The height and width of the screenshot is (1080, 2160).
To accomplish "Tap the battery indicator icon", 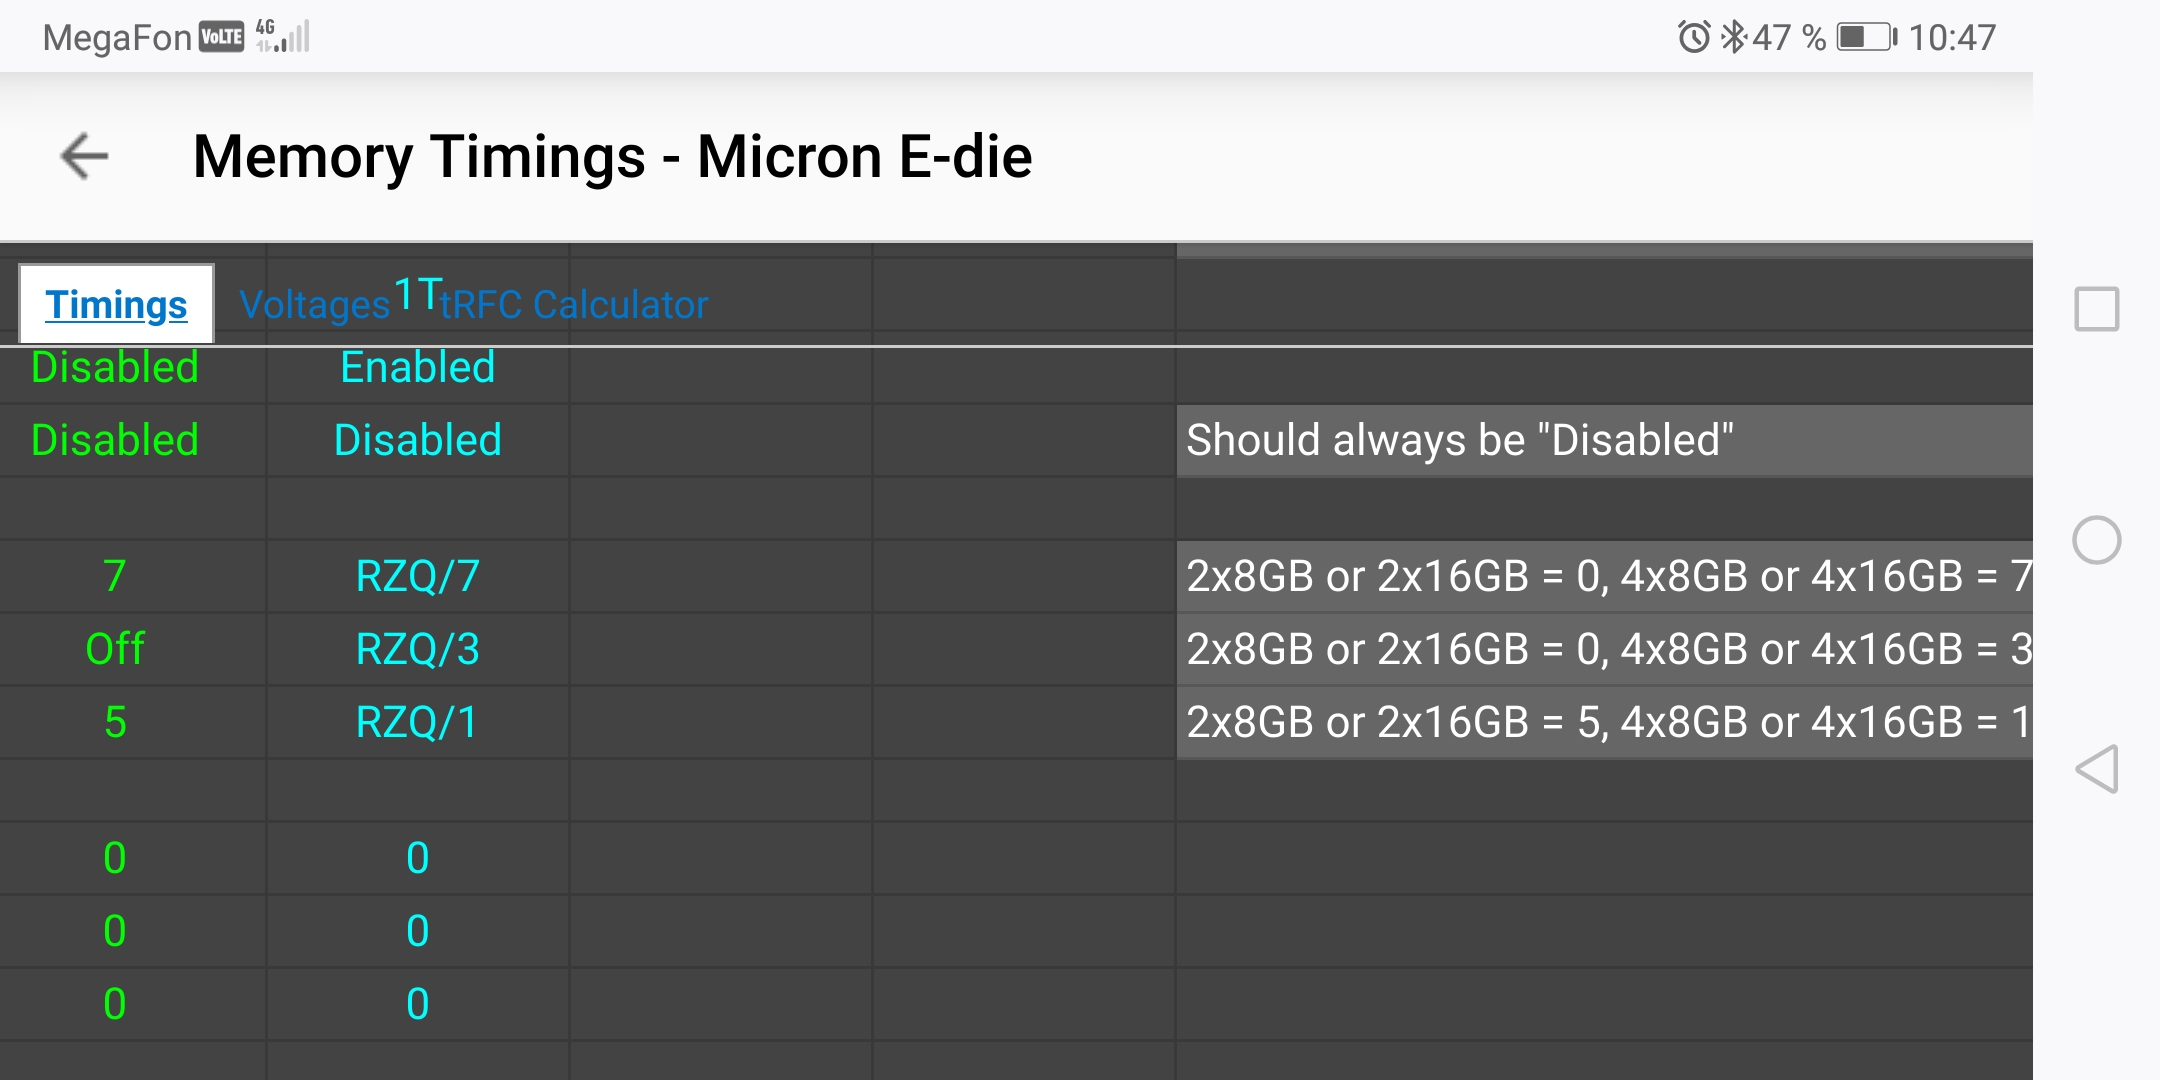I will tap(1866, 38).
